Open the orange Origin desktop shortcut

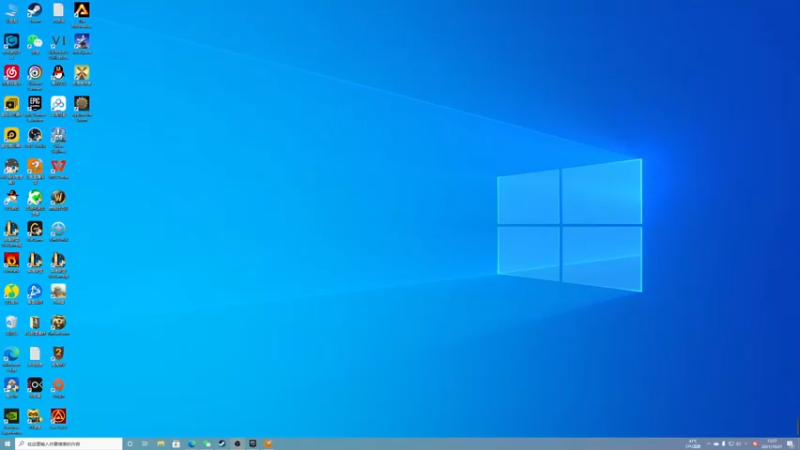point(58,387)
